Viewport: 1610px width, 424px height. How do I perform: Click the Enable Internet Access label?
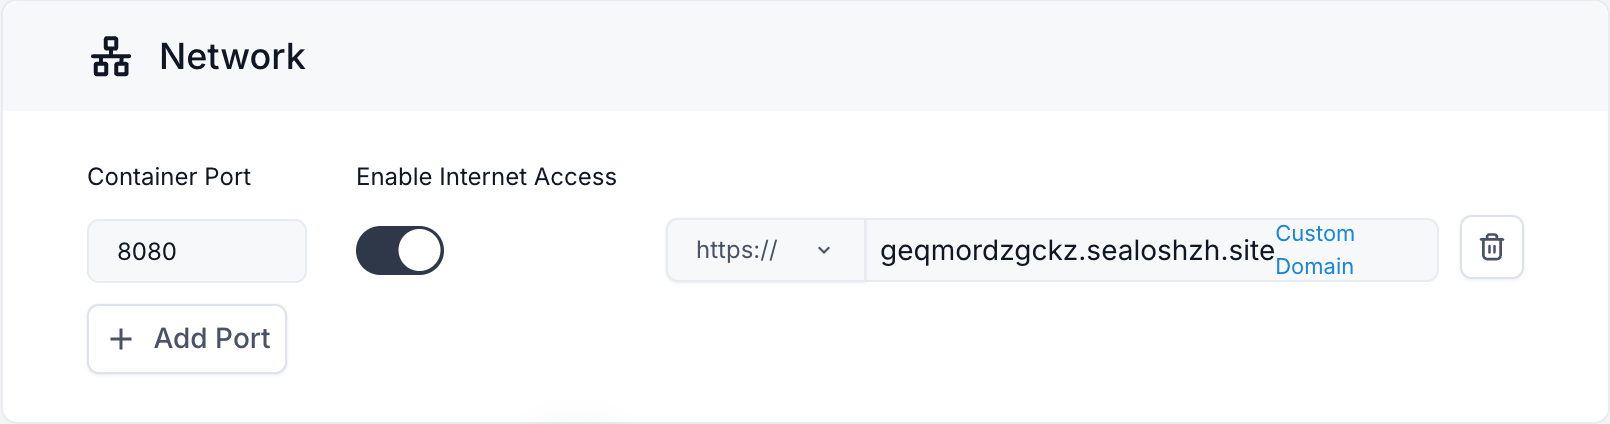(x=486, y=177)
